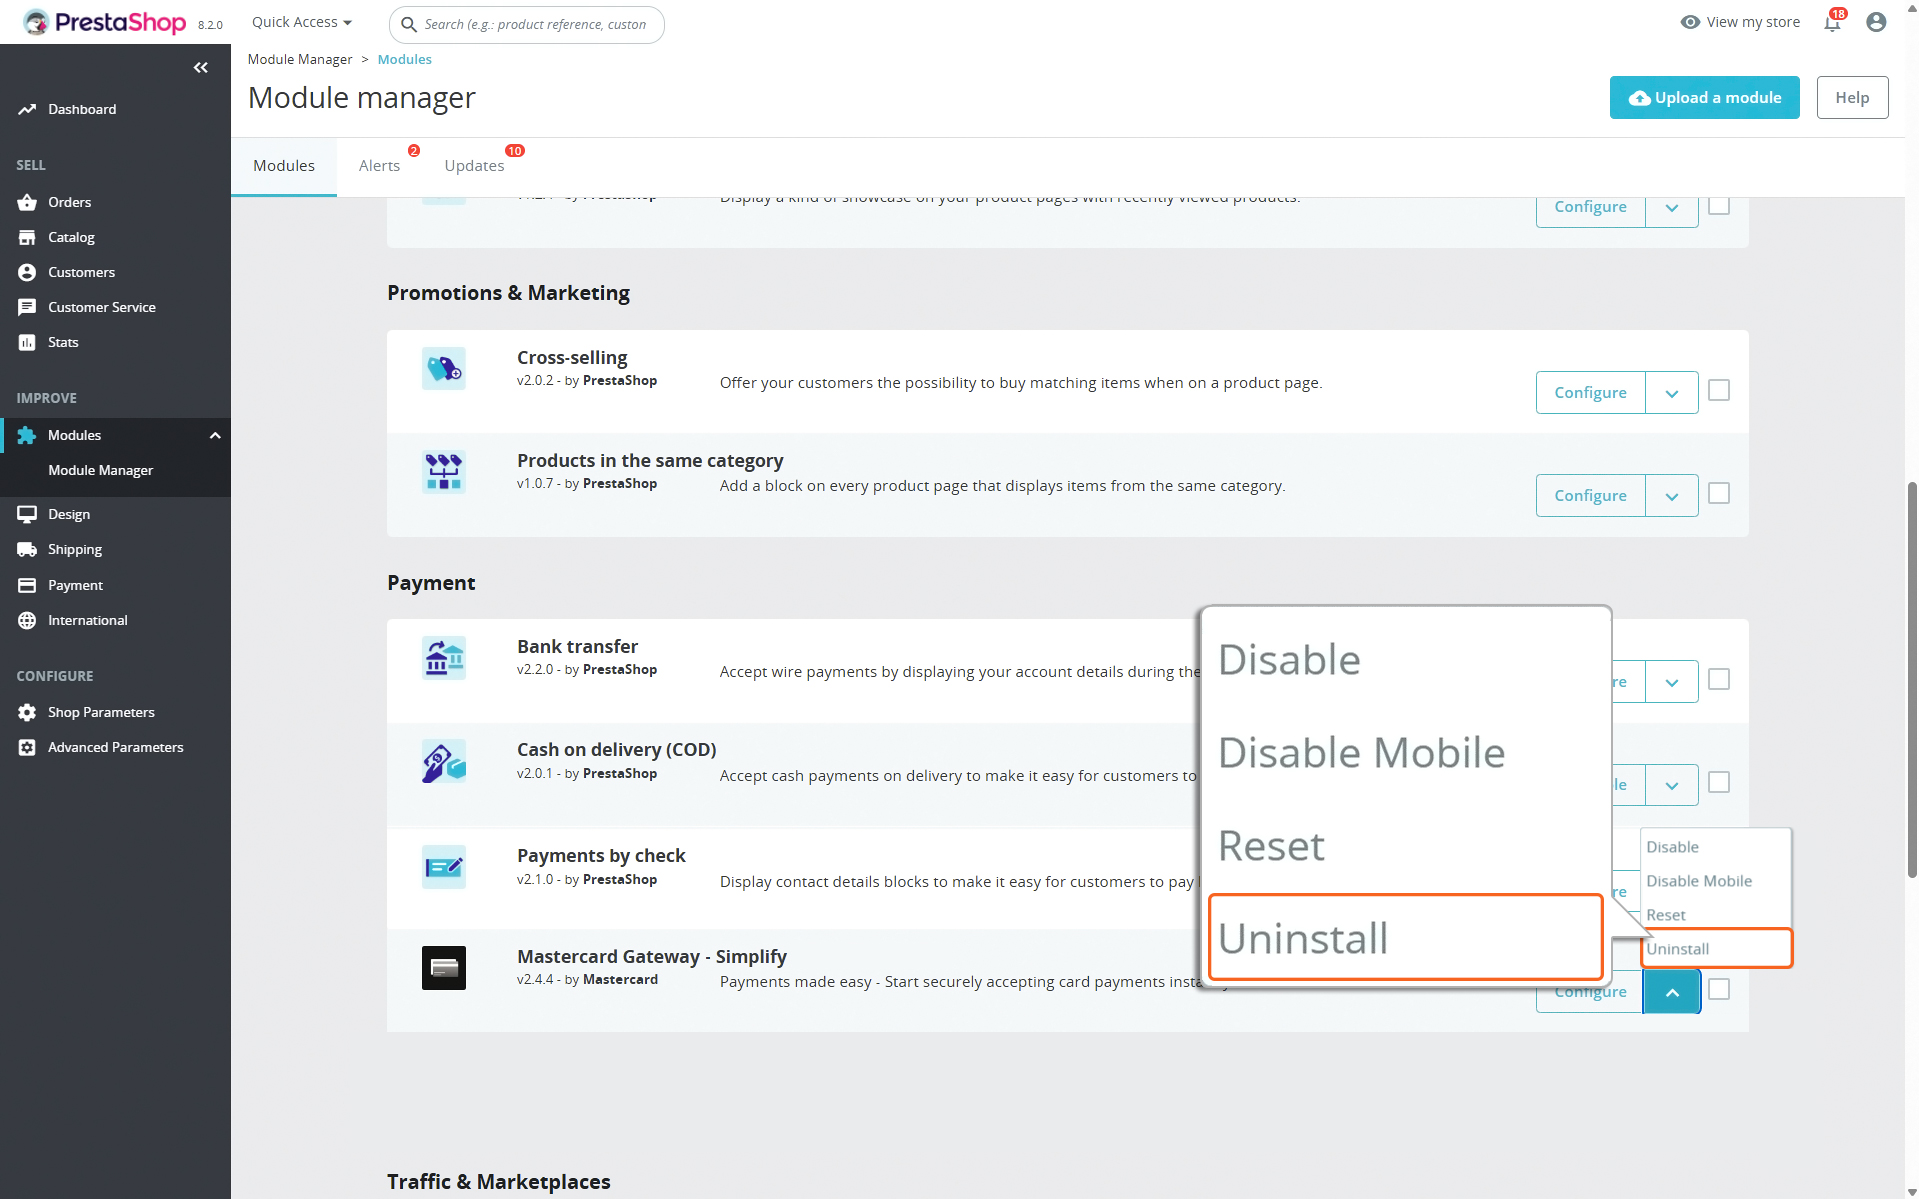
Task: Open Payment in the sidebar menu
Action: click(75, 585)
